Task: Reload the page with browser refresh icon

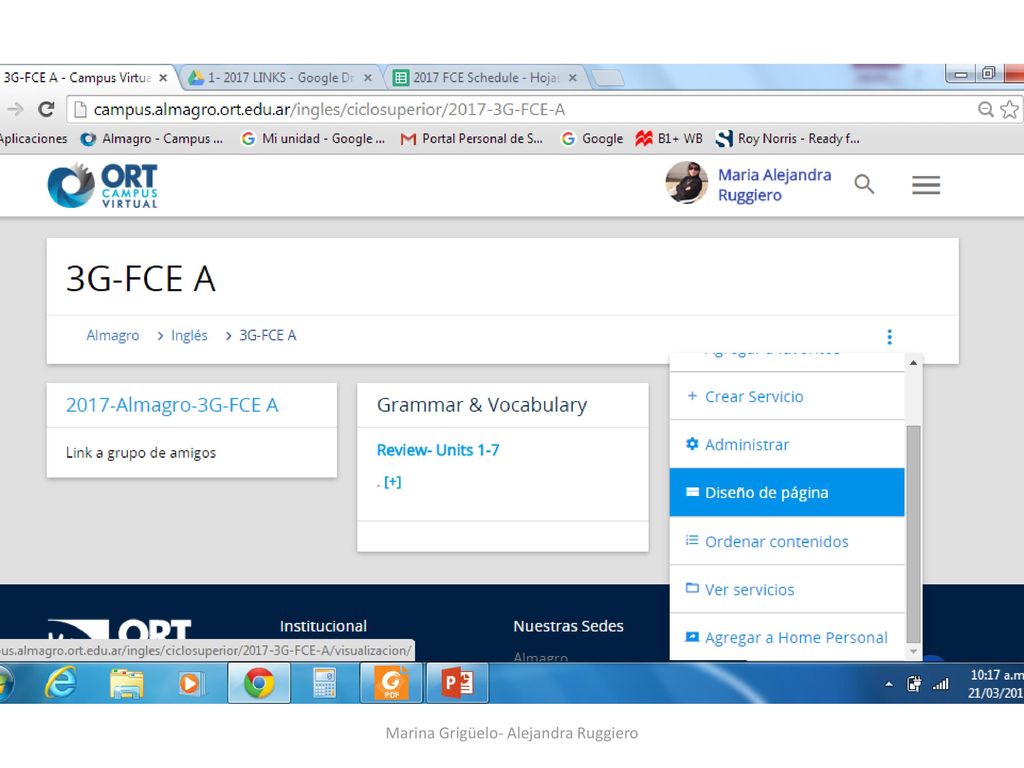Action: (x=46, y=109)
